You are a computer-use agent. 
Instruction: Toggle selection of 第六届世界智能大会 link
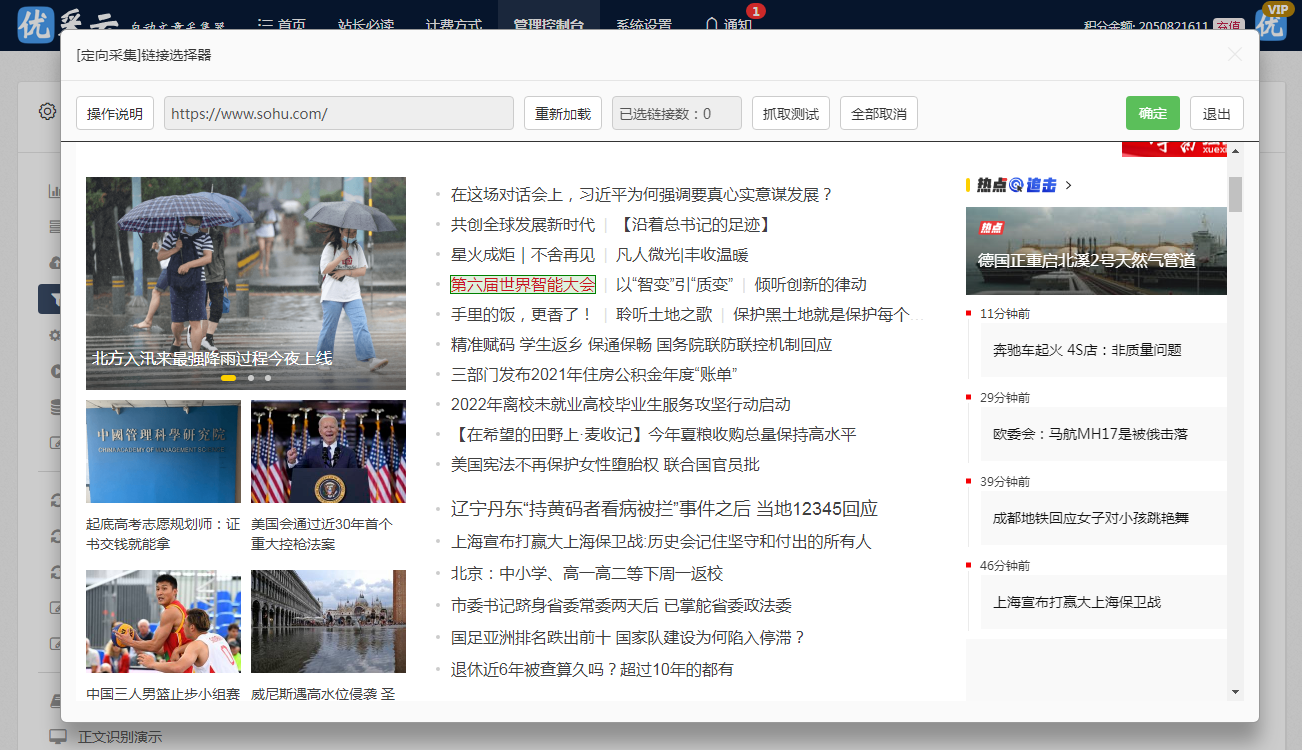(523, 284)
